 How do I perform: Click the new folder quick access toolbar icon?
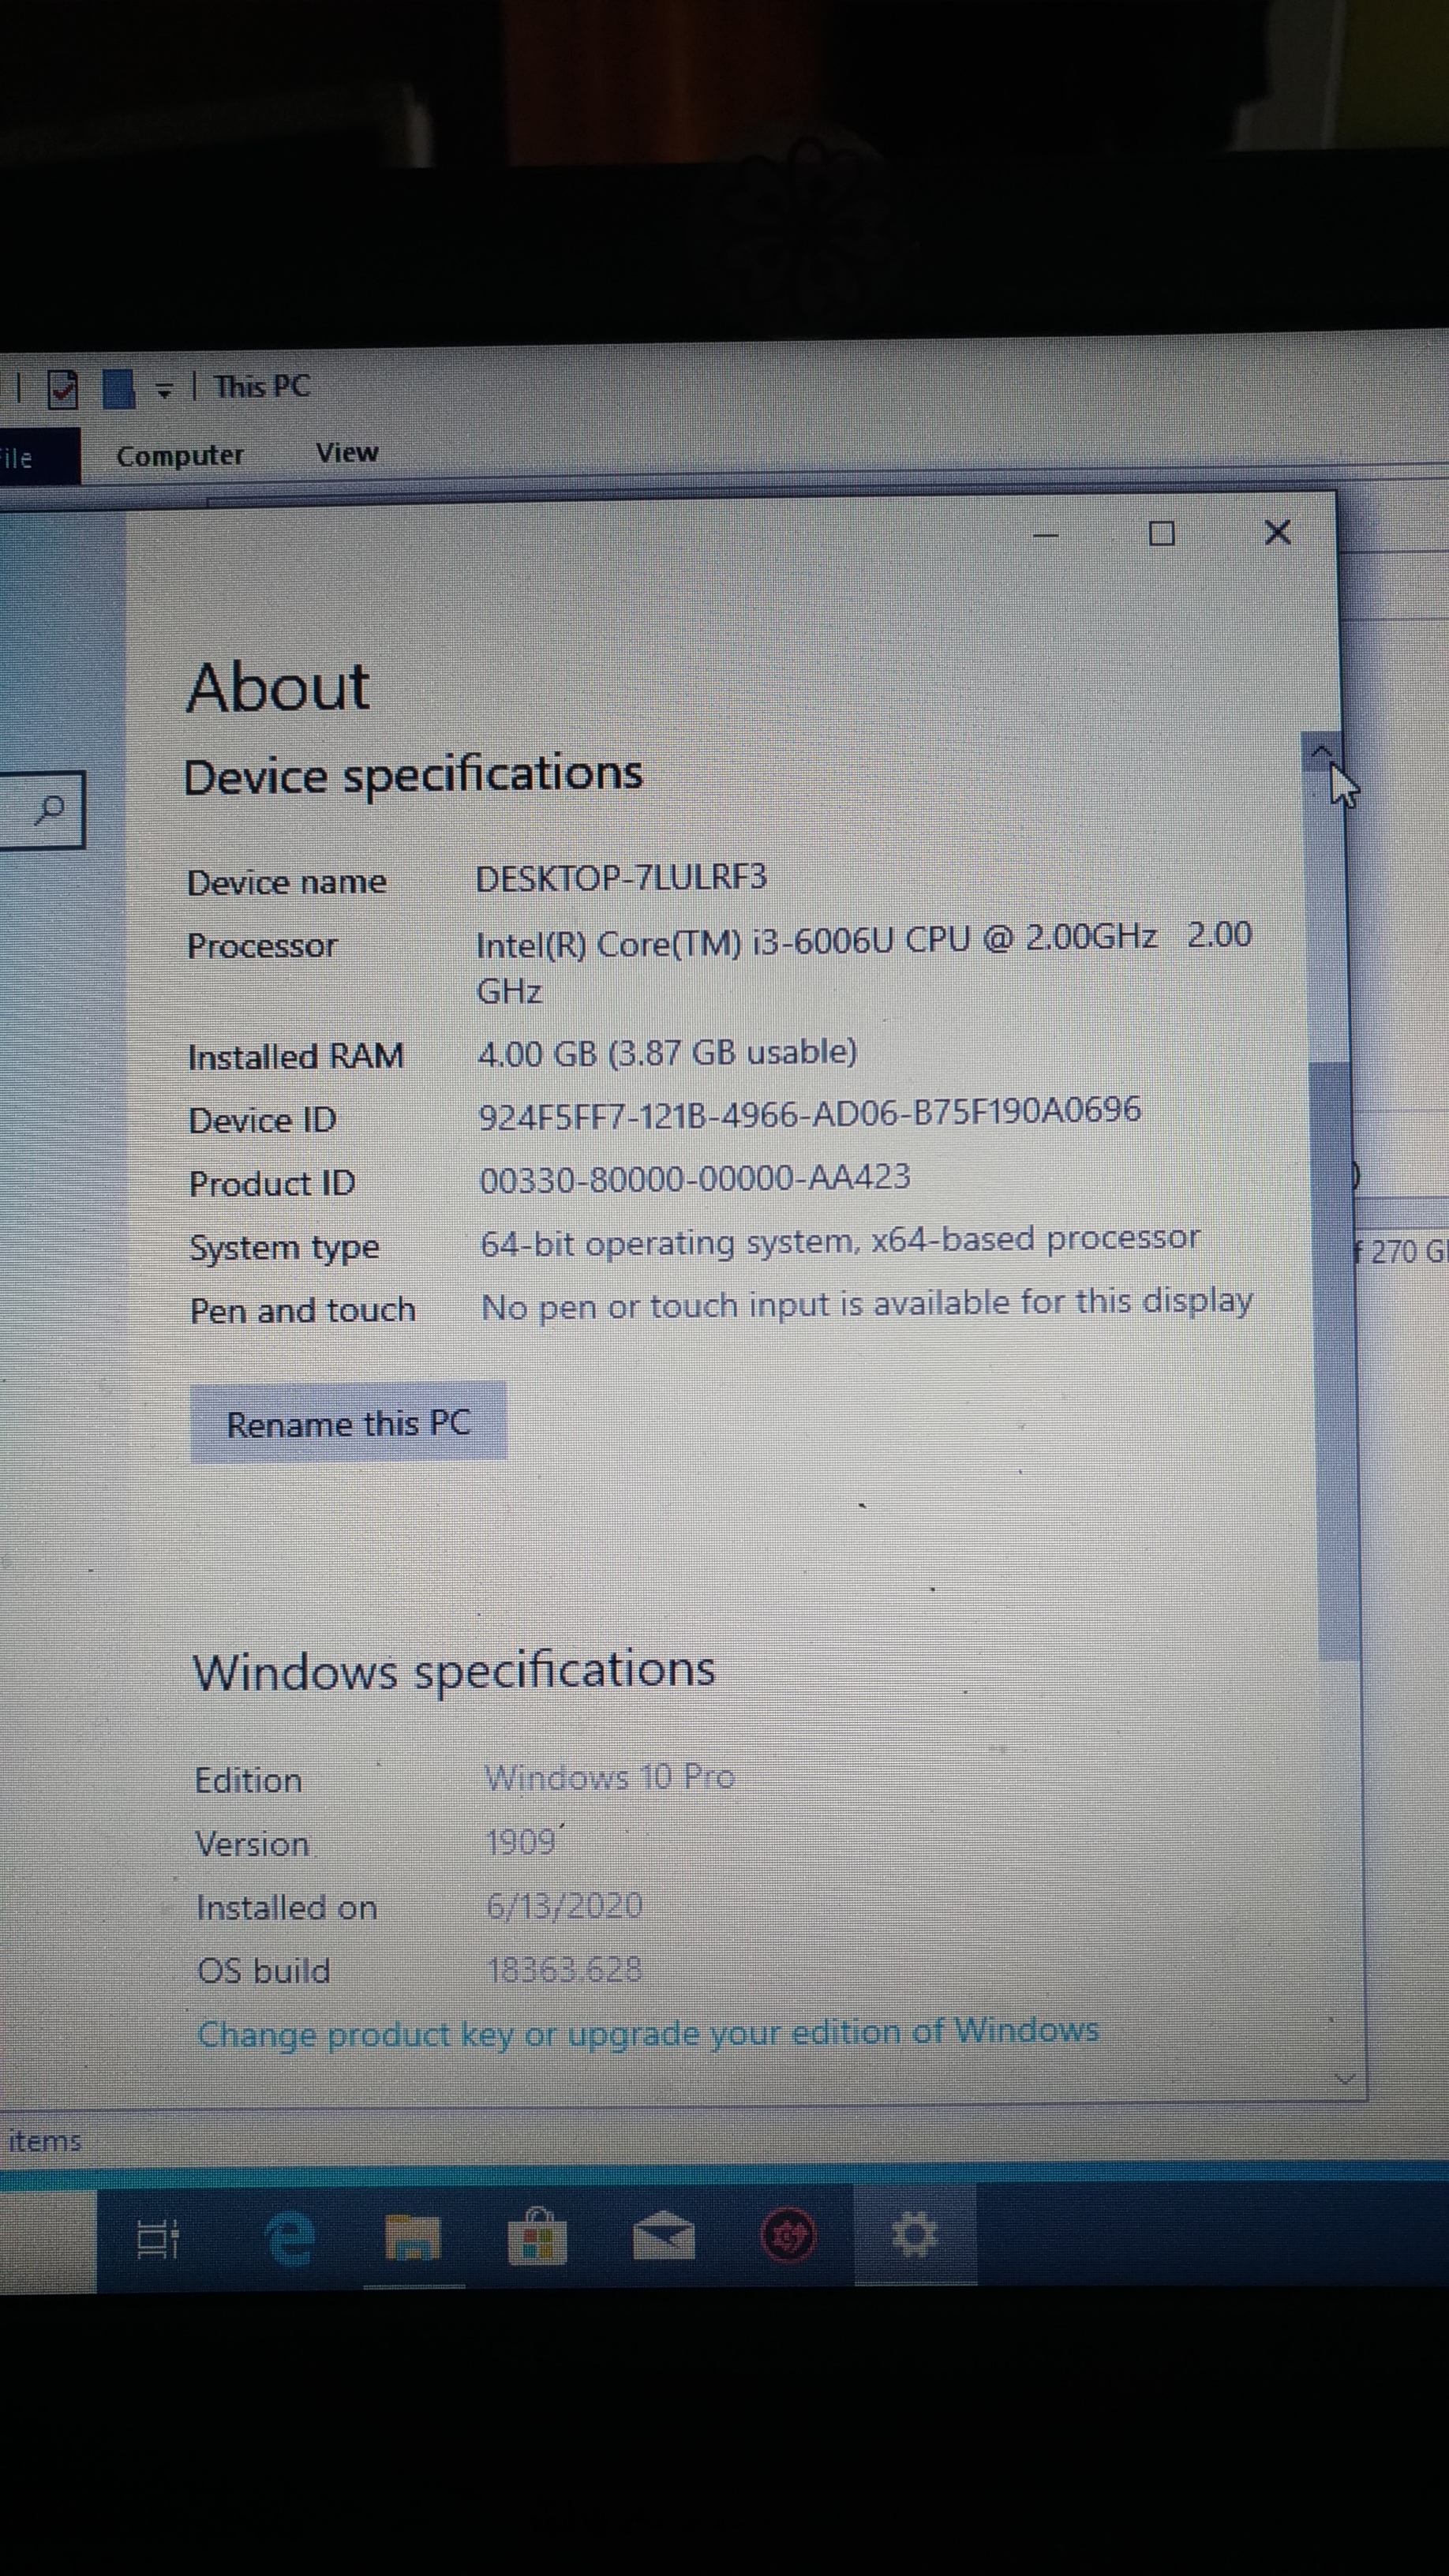tap(119, 388)
